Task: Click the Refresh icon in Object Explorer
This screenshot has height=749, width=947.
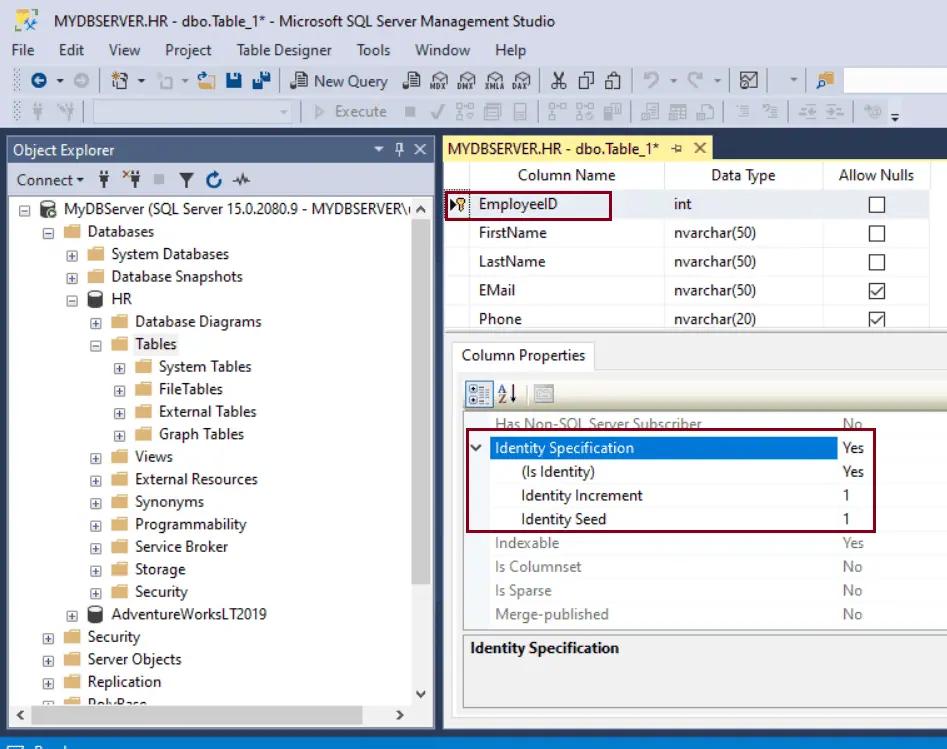Action: click(213, 180)
